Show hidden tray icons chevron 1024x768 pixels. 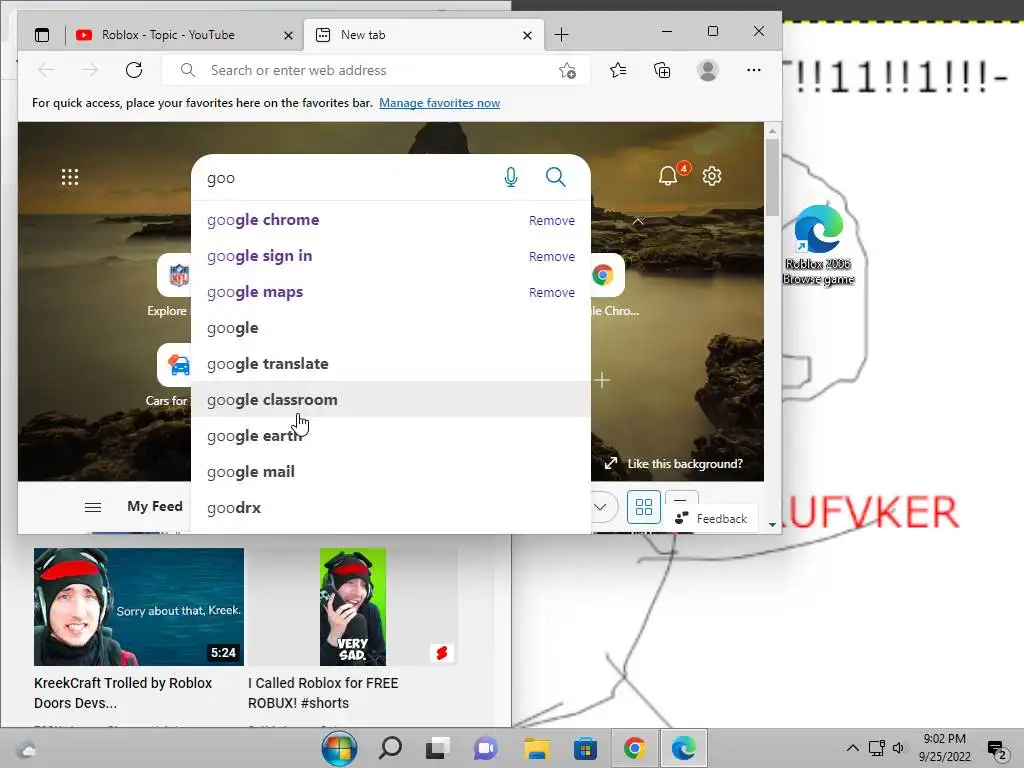coord(852,748)
